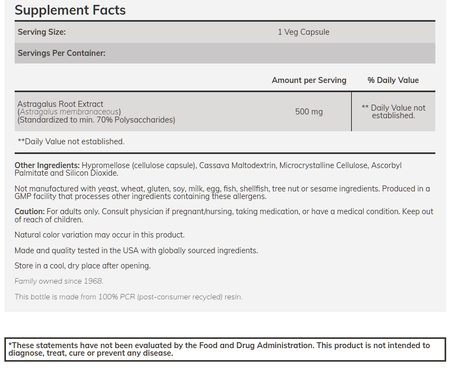The image size is (450, 372).
Task: Click Natural color variation may occur line
Action: point(99,235)
